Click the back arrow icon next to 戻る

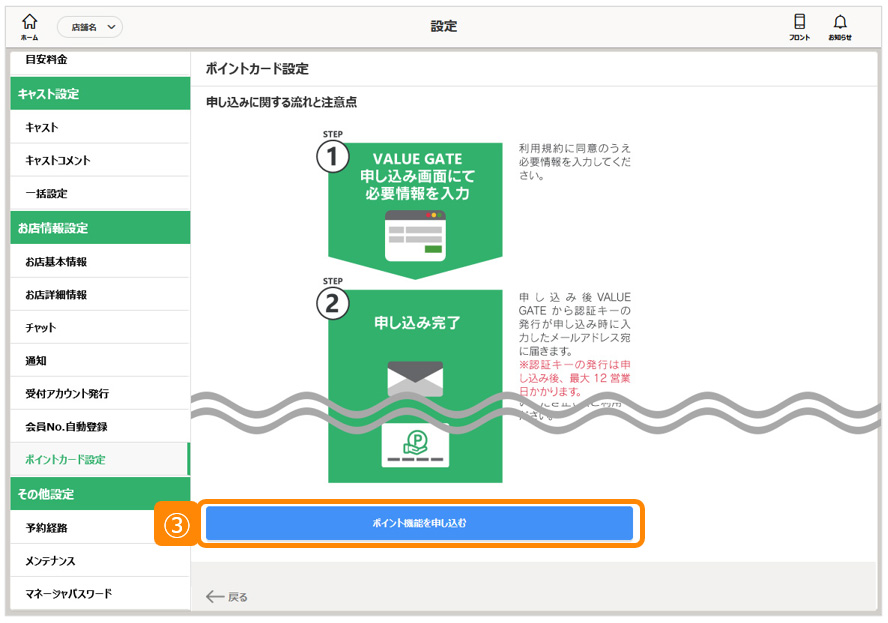coord(215,597)
